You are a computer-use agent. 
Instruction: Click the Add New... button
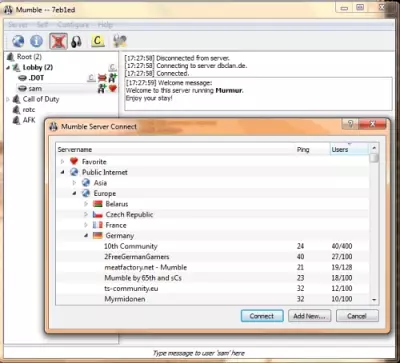pyautogui.click(x=309, y=316)
